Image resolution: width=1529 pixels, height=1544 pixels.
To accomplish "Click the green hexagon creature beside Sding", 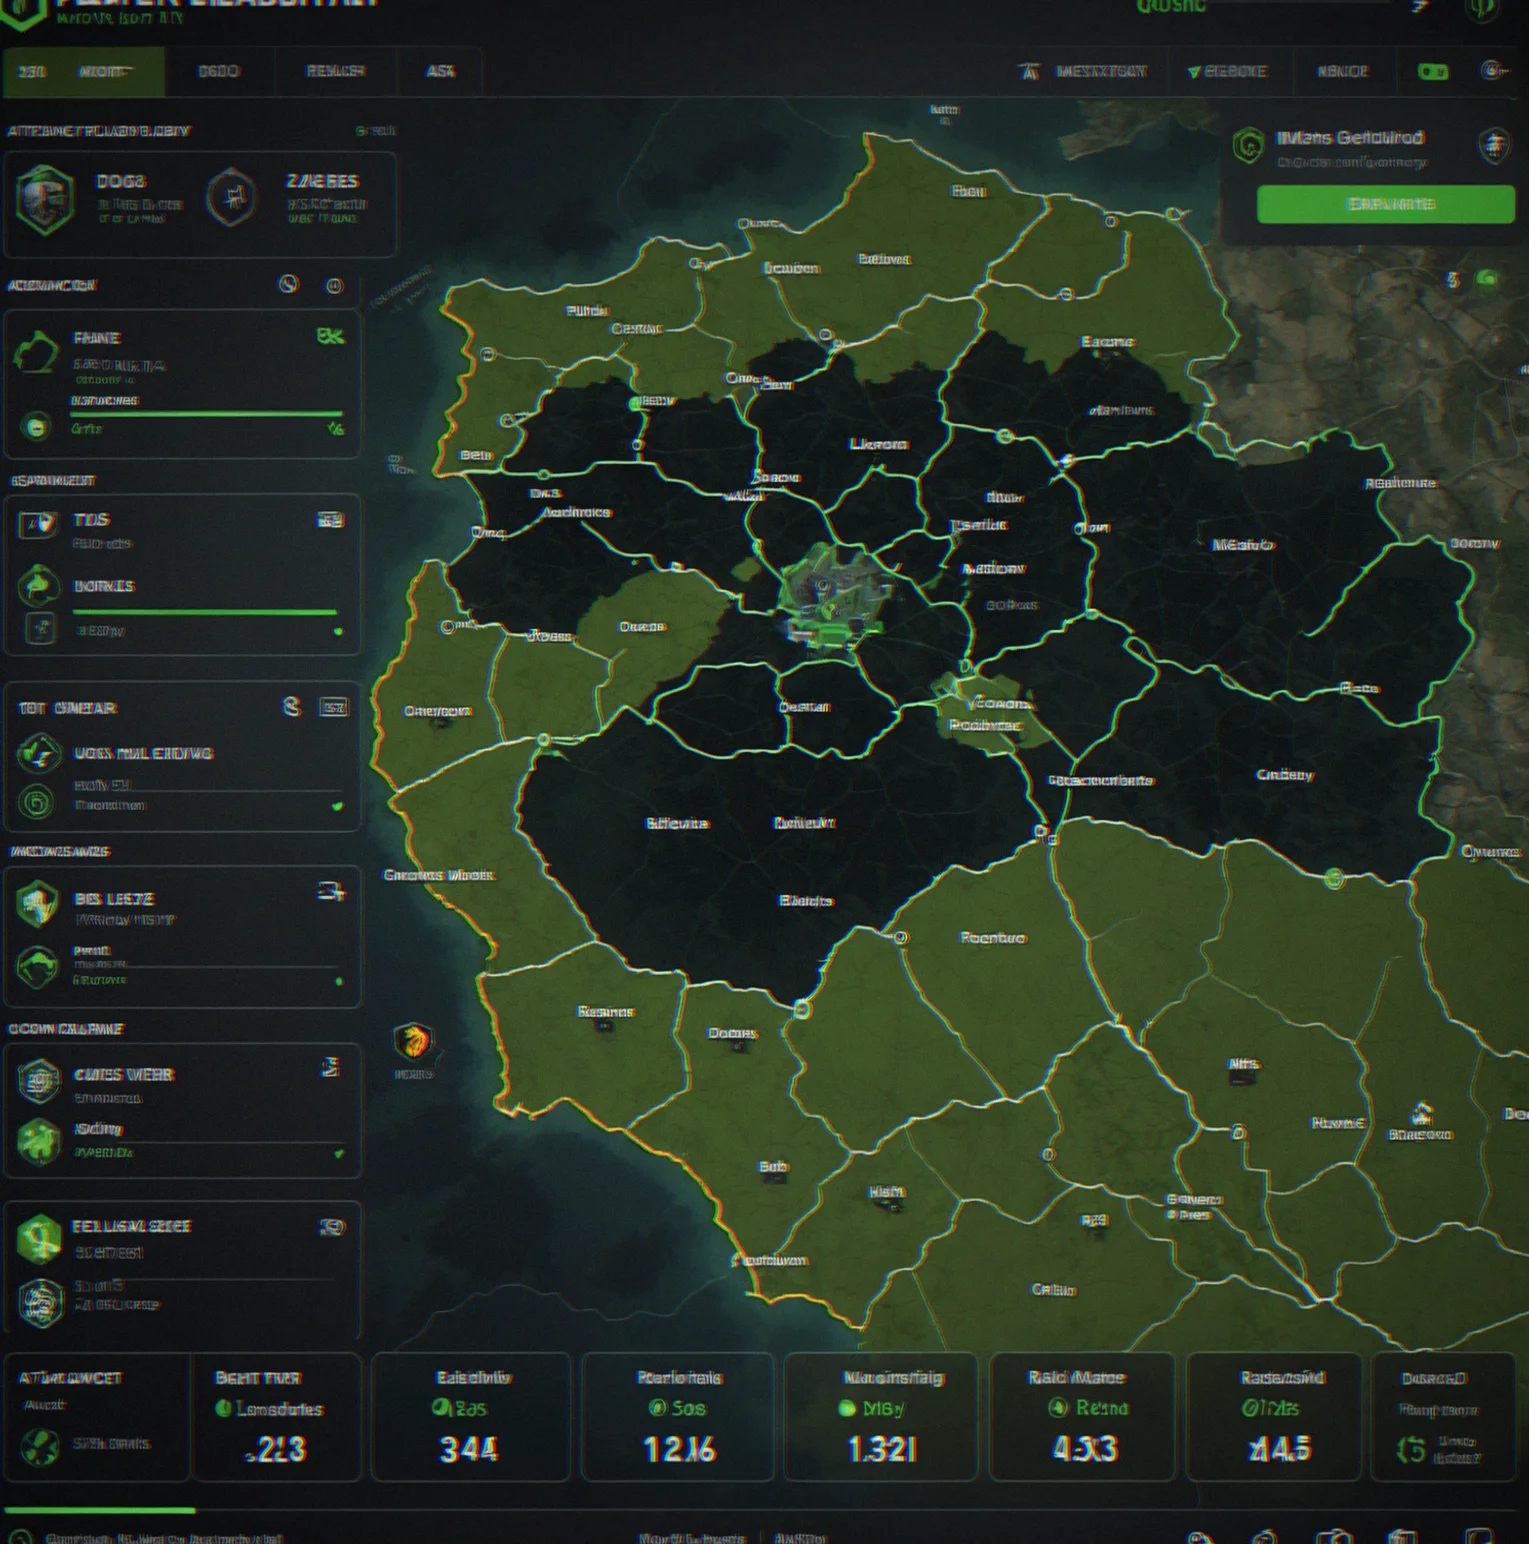I will pyautogui.click(x=39, y=1141).
